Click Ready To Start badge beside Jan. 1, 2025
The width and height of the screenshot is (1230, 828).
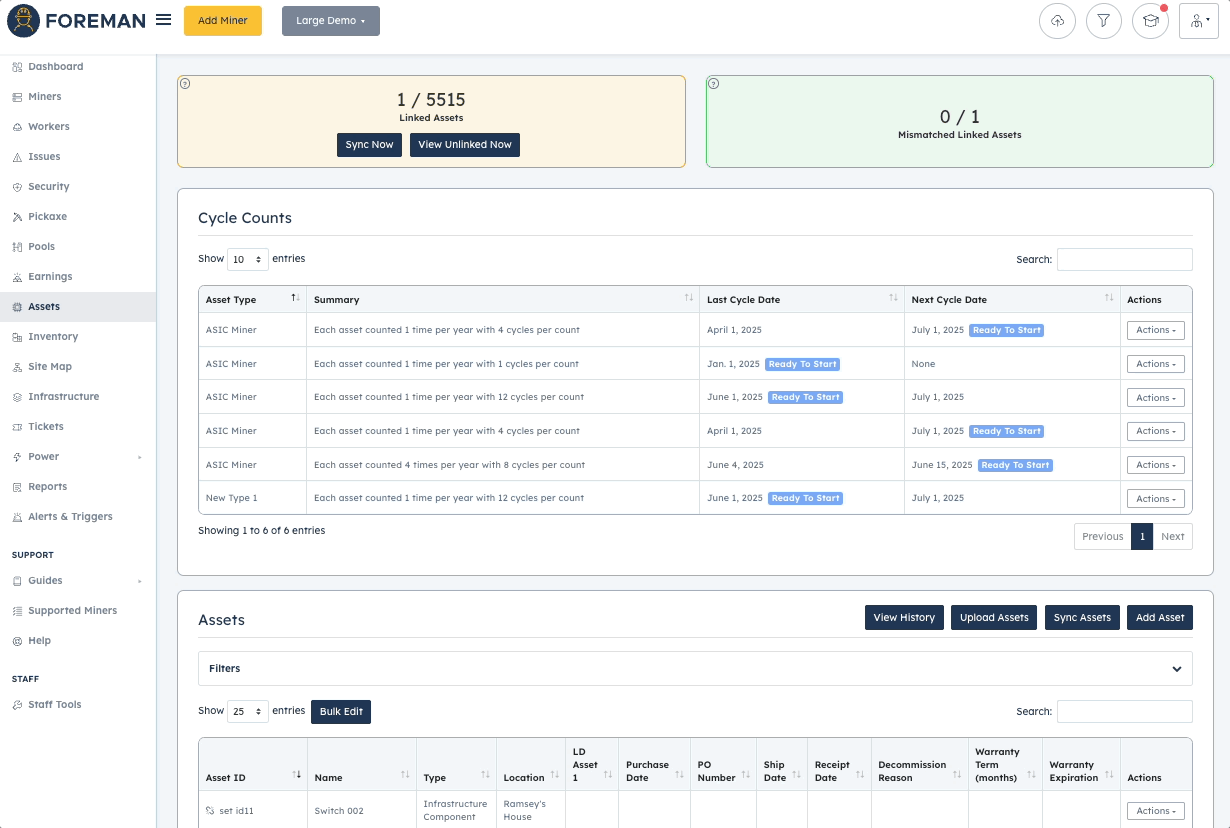802,364
